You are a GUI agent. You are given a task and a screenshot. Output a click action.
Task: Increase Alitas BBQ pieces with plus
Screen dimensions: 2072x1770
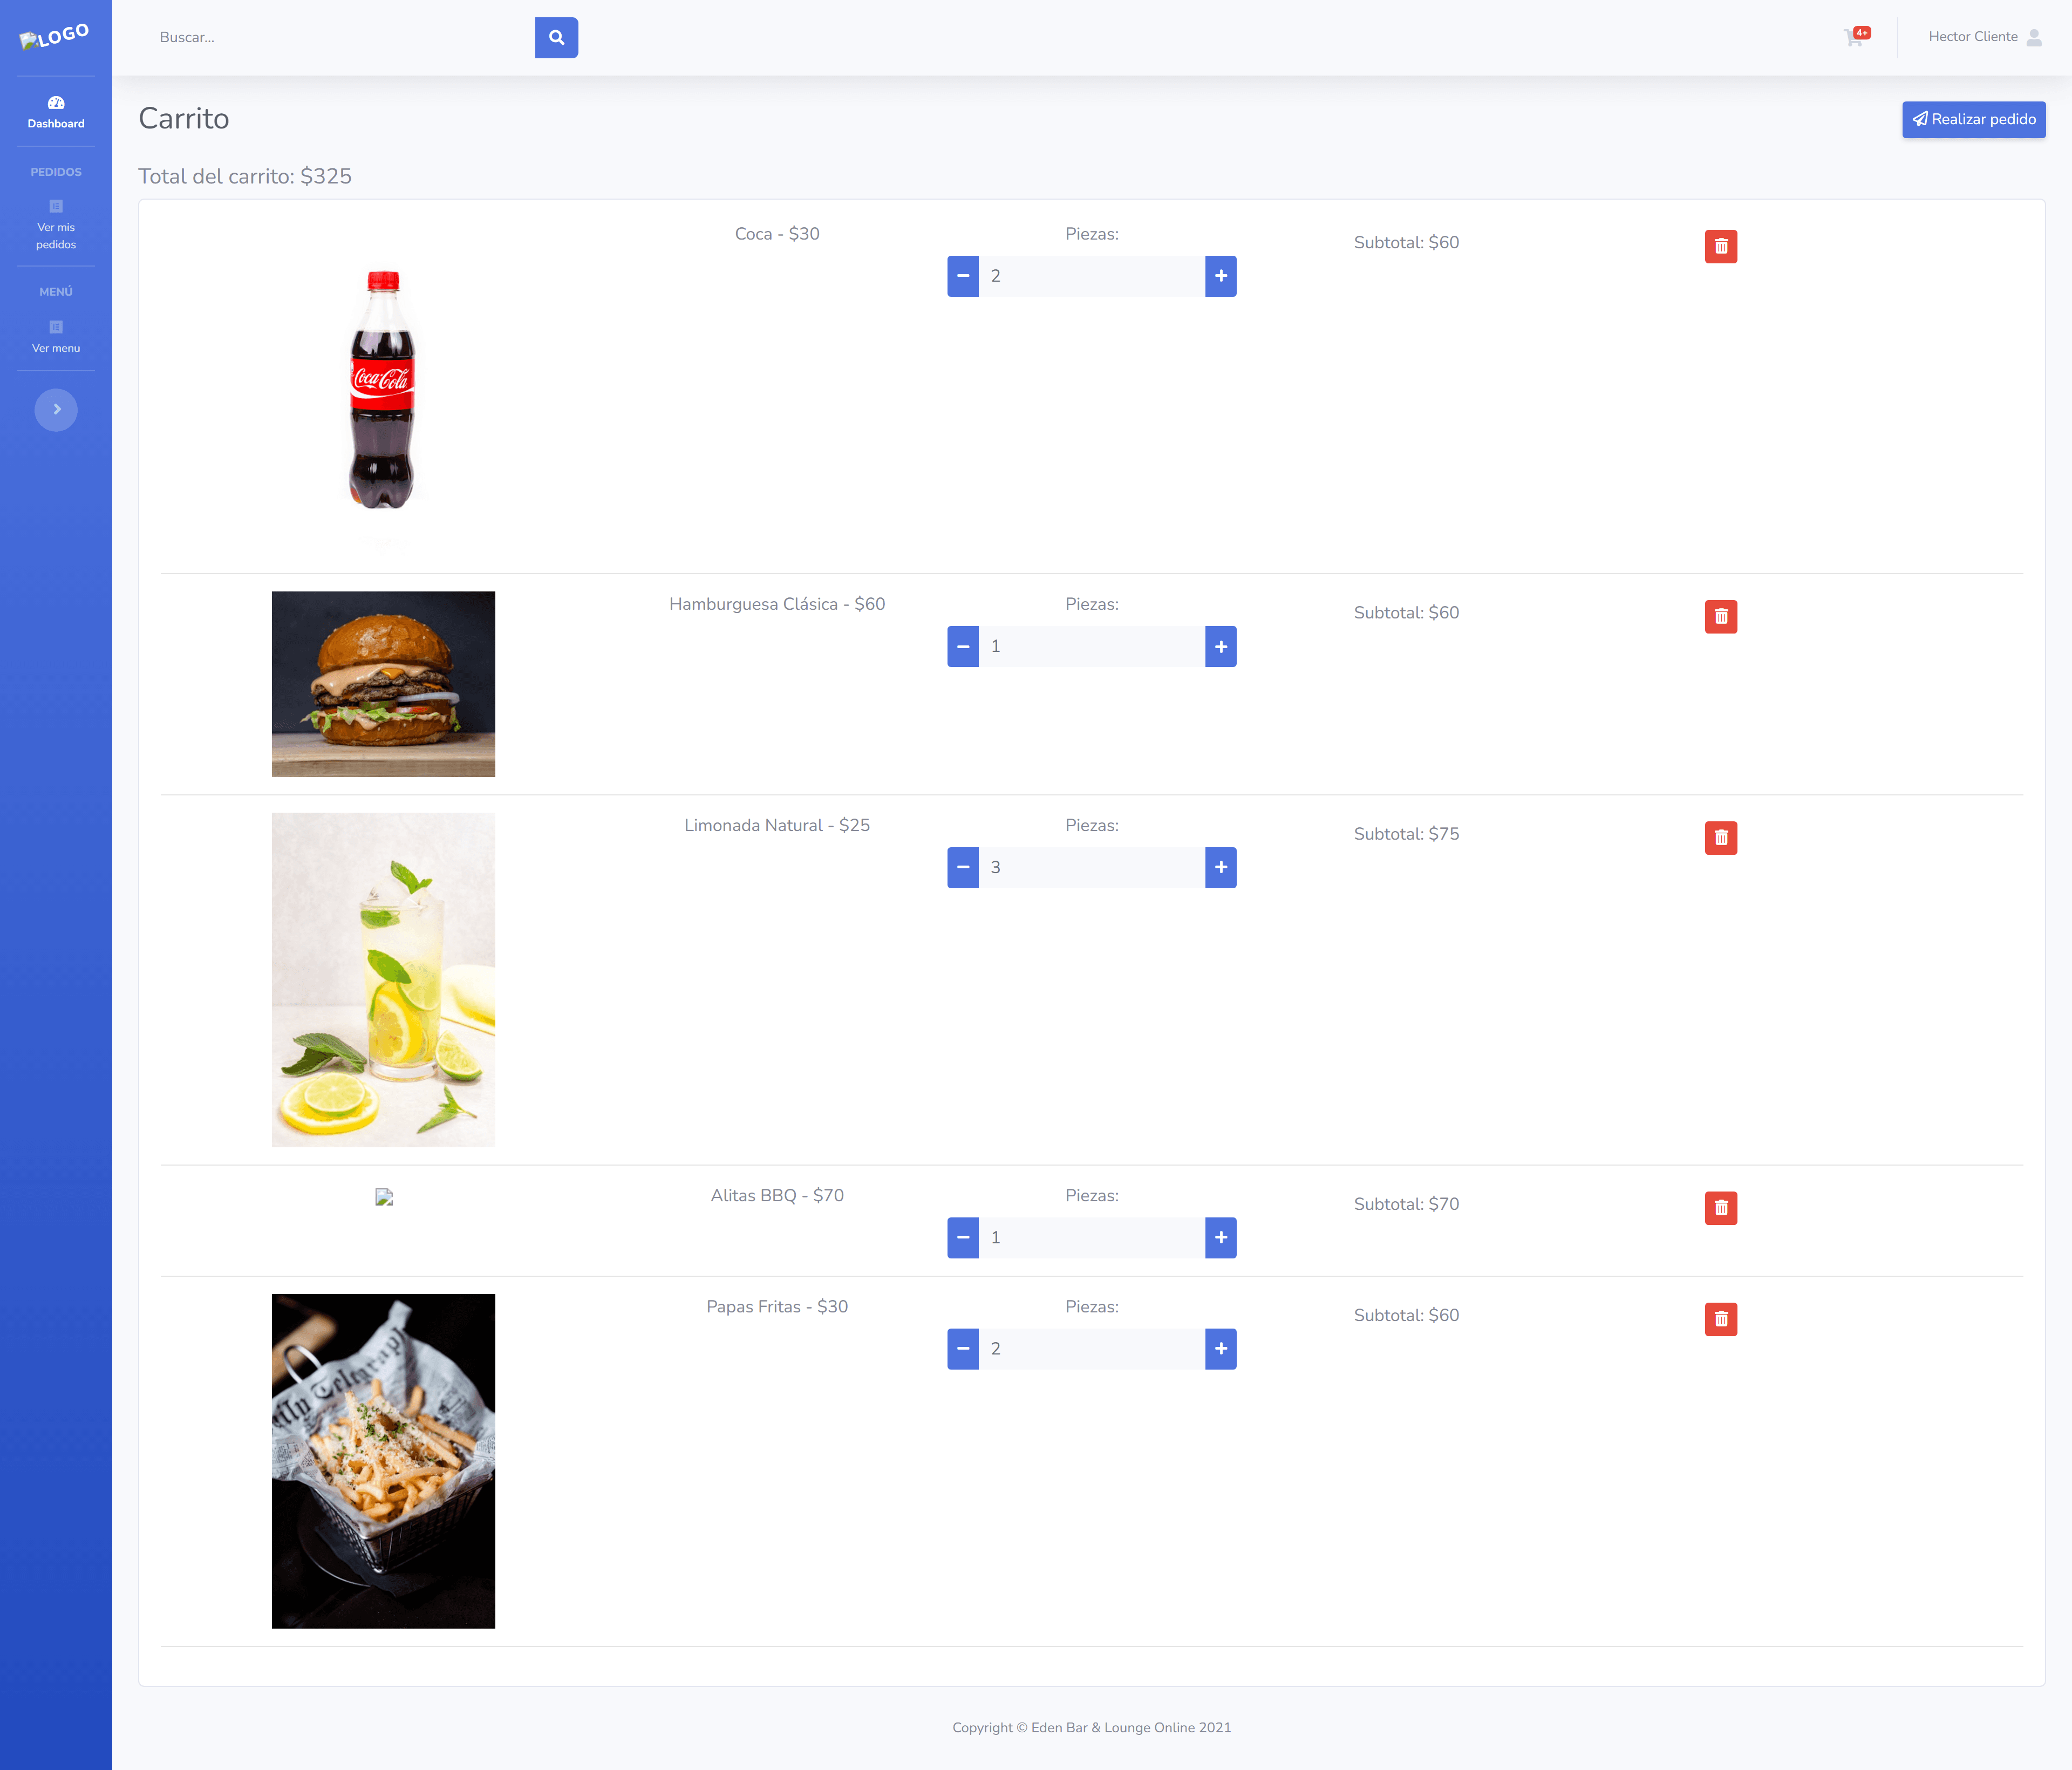click(1221, 1238)
